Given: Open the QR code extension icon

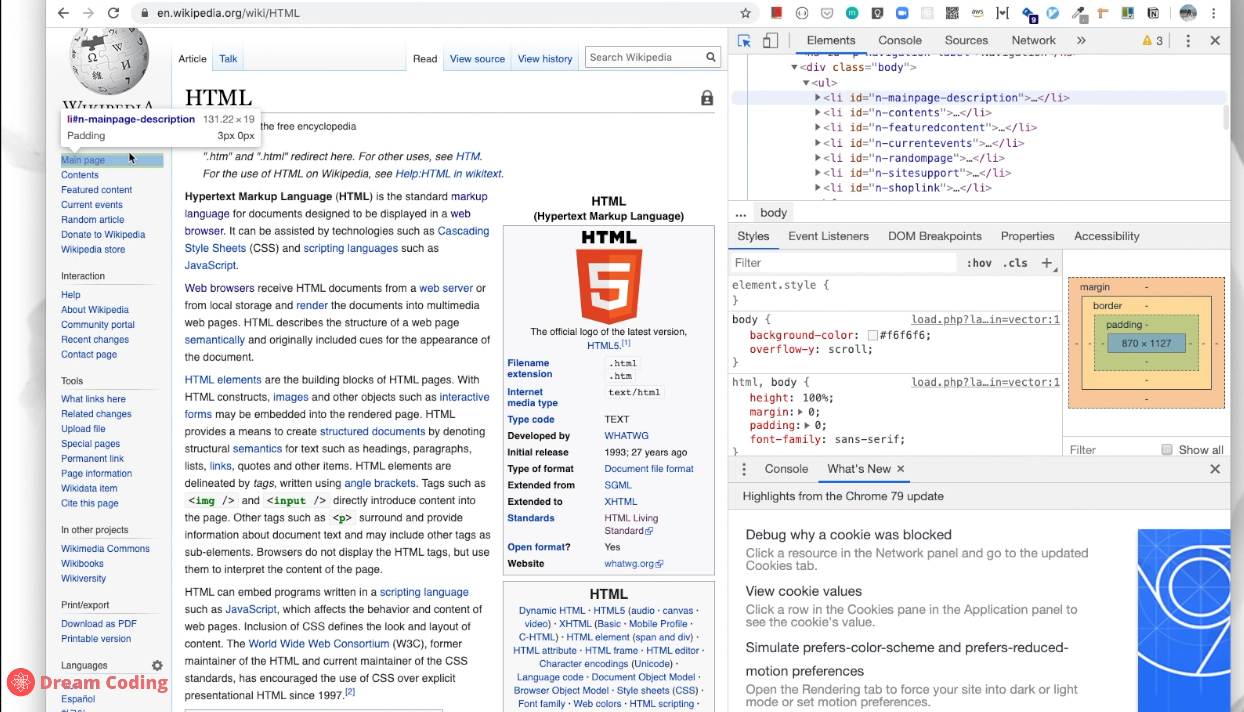Looking at the screenshot, I should pyautogui.click(x=952, y=13).
